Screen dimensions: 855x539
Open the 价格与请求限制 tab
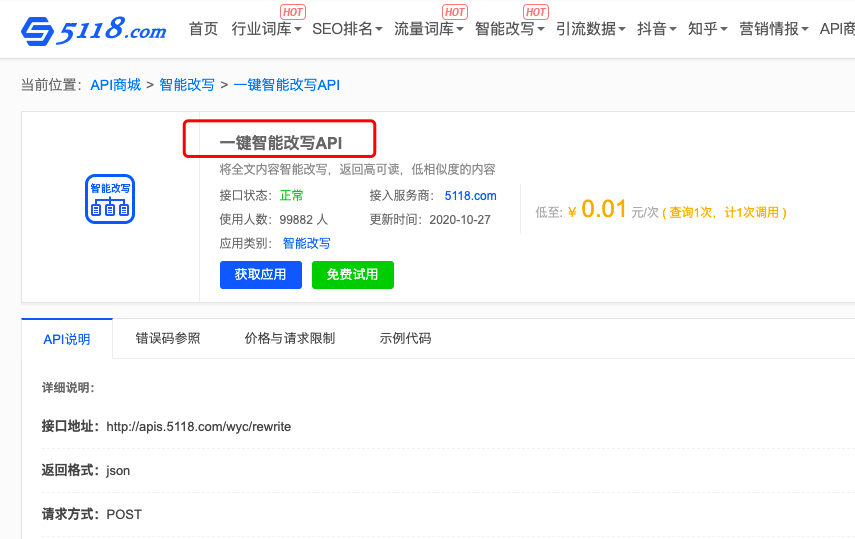tap(289, 338)
